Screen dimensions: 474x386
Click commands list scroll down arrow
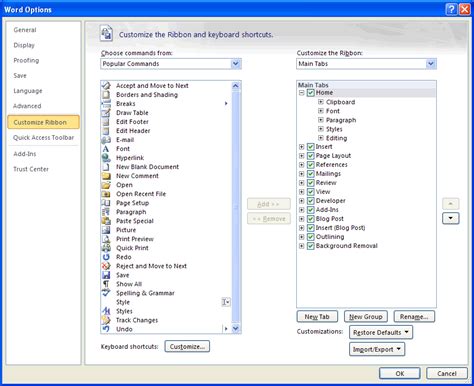point(236,329)
